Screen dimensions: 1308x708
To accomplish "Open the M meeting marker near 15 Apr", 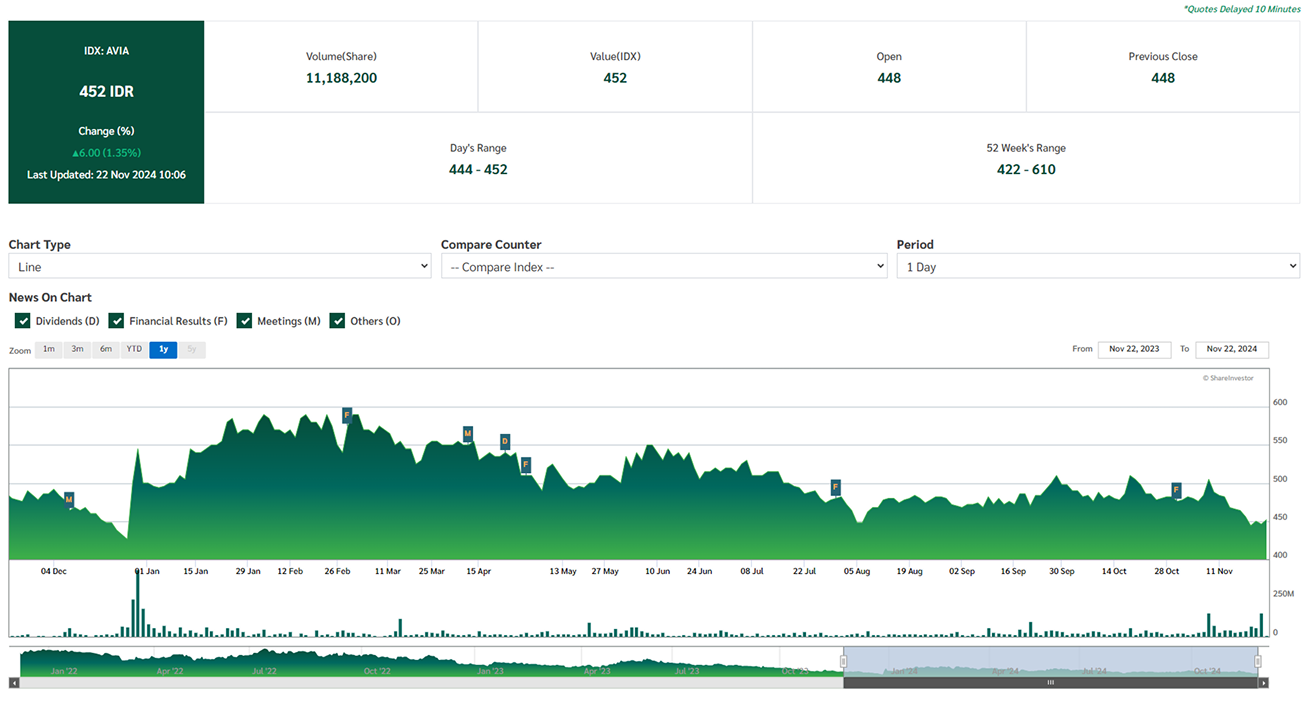I will coord(467,433).
